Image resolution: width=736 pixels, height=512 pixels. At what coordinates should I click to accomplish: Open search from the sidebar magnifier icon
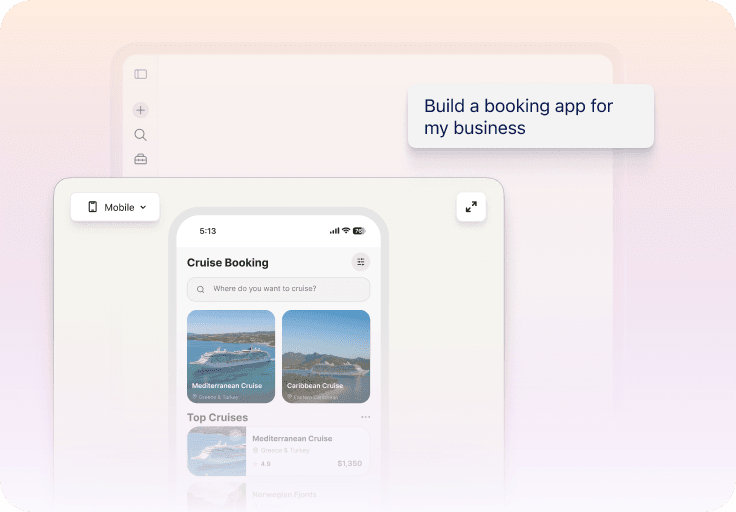pos(140,135)
